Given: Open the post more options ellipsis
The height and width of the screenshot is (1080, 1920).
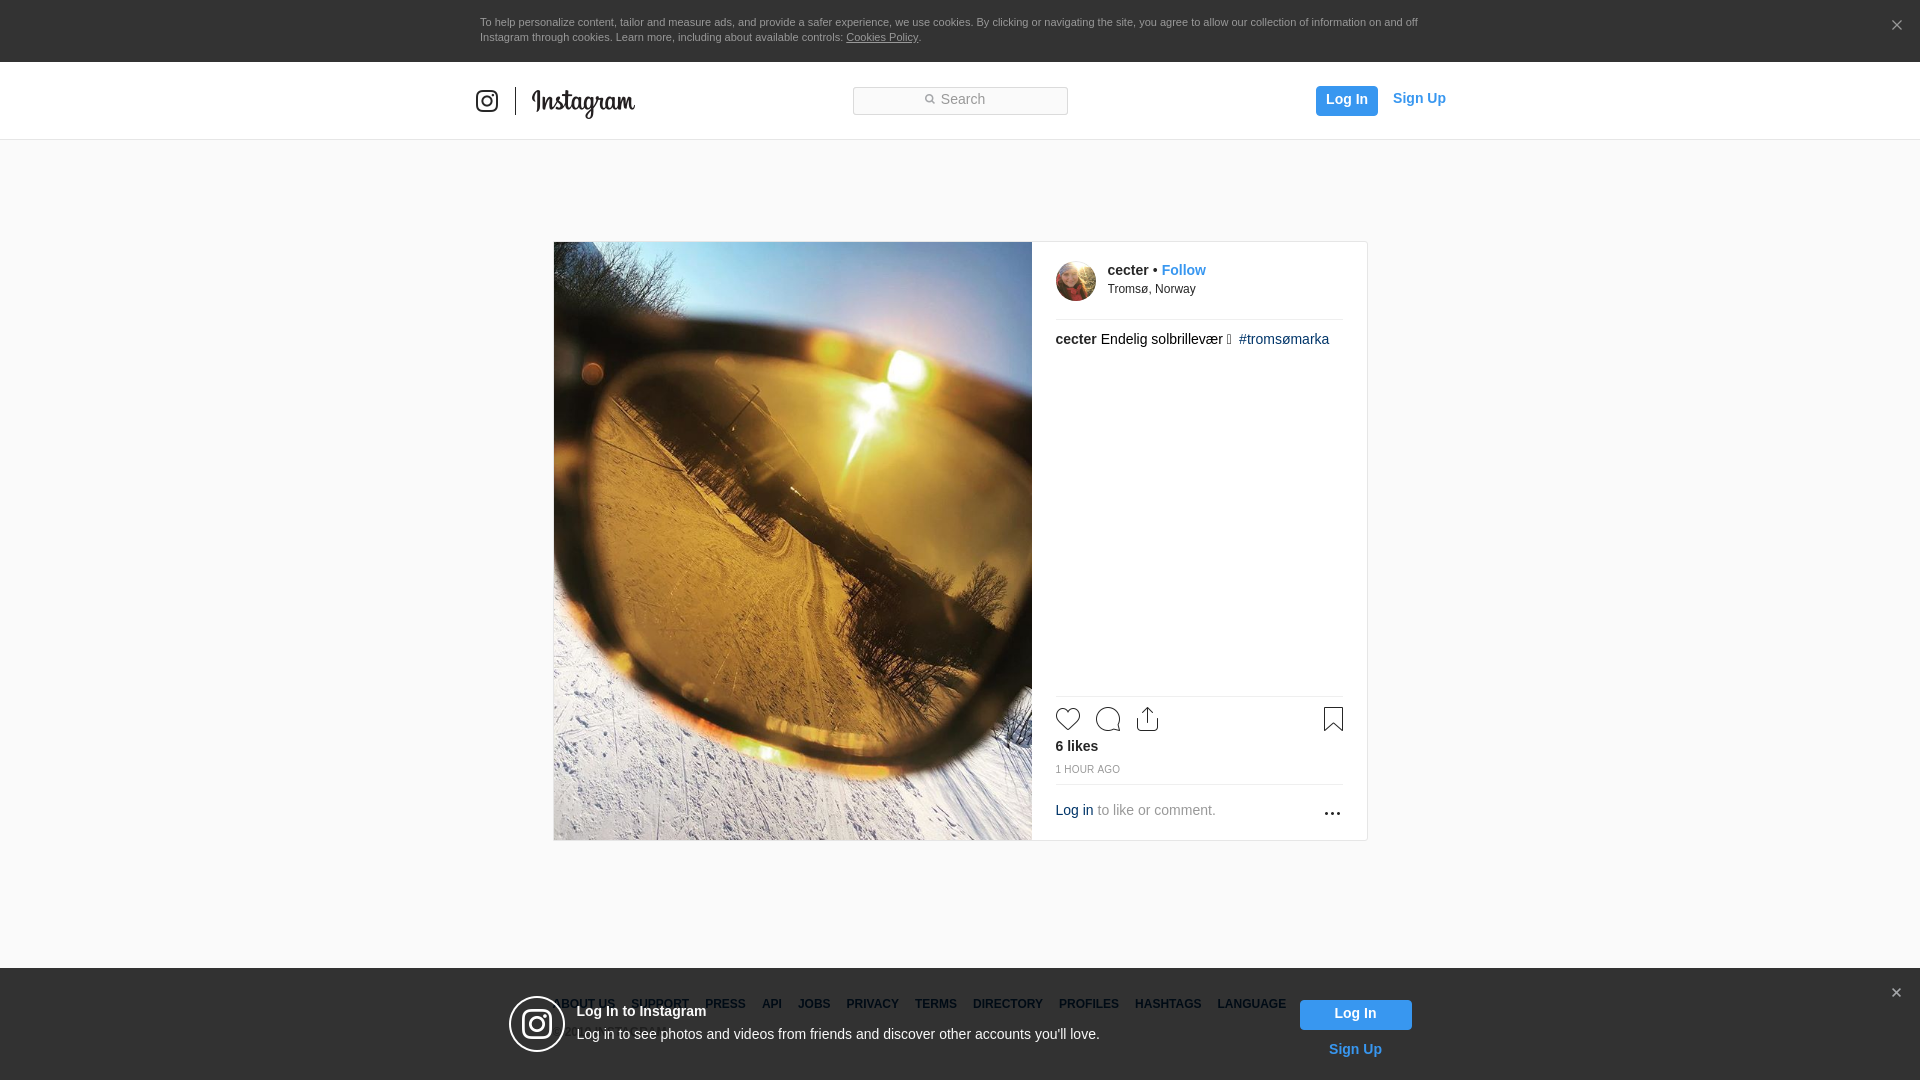Looking at the screenshot, I should pos(1332,813).
